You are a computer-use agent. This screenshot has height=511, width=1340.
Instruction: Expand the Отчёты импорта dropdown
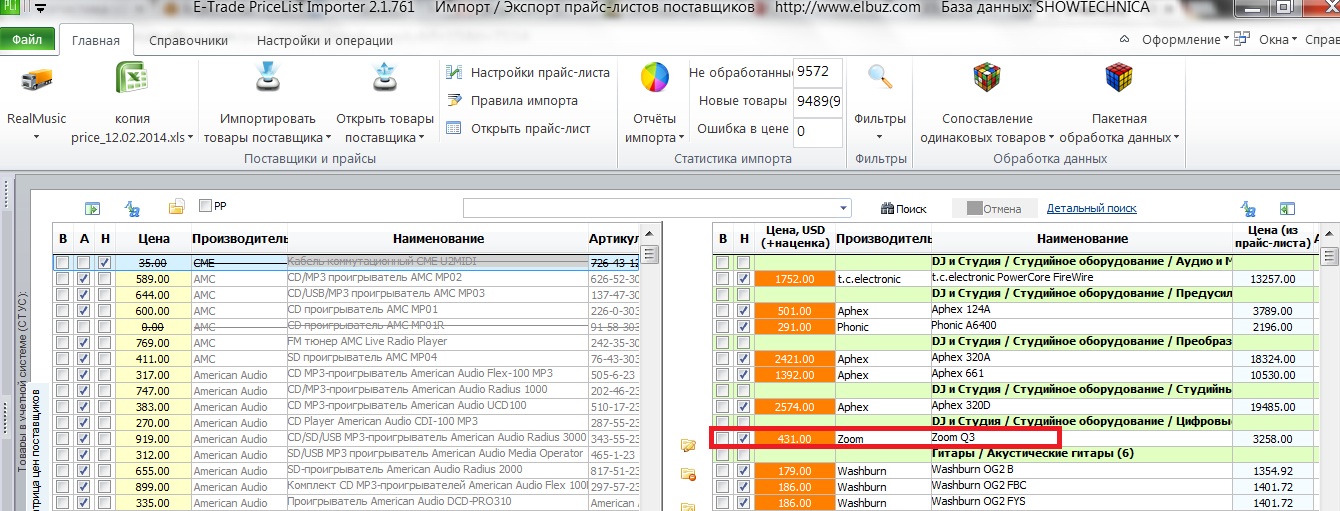682,138
